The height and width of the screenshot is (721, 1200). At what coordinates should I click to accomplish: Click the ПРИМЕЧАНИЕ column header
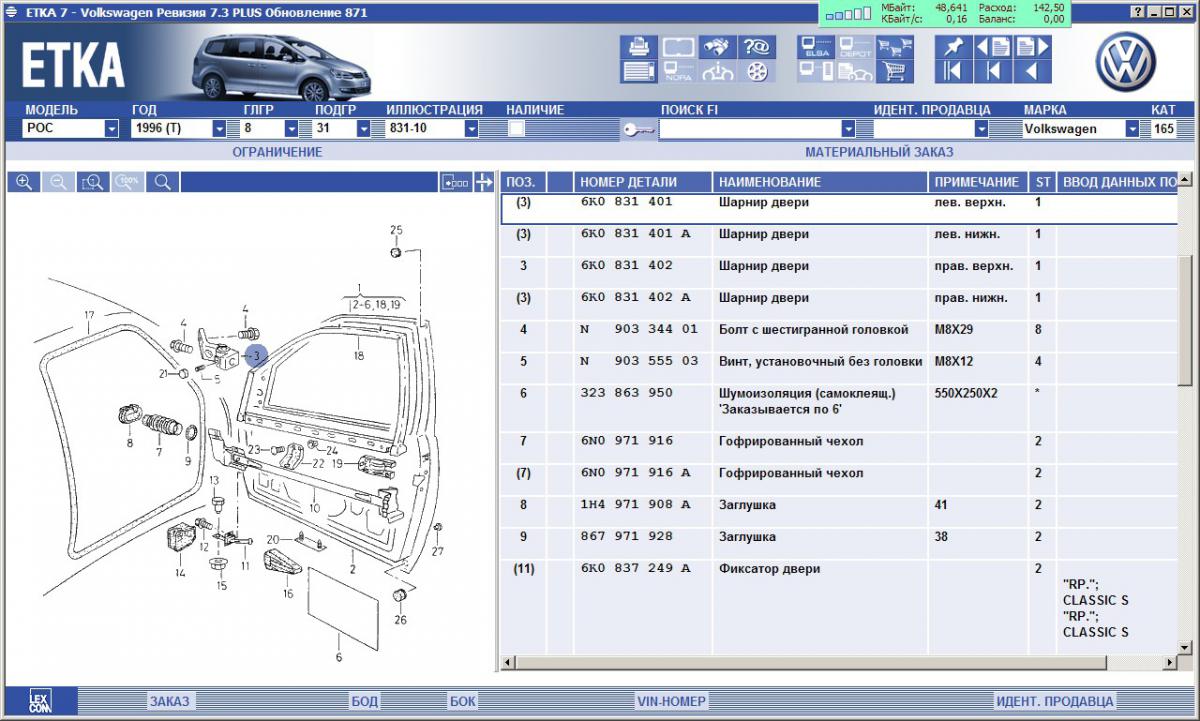(x=977, y=182)
